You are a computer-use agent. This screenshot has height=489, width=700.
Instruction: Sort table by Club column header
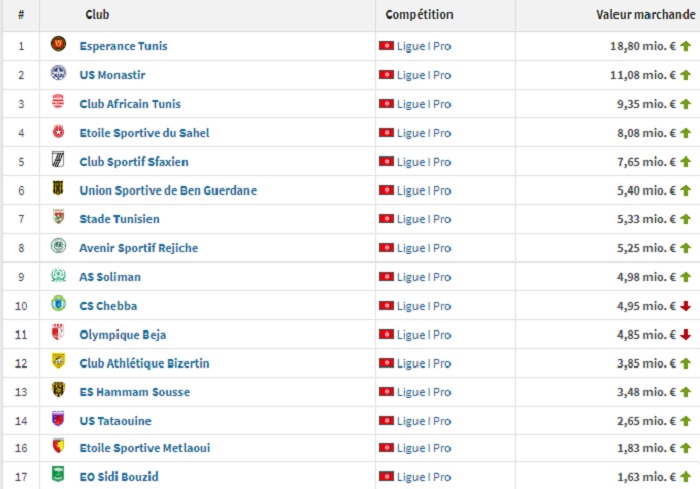coord(98,15)
